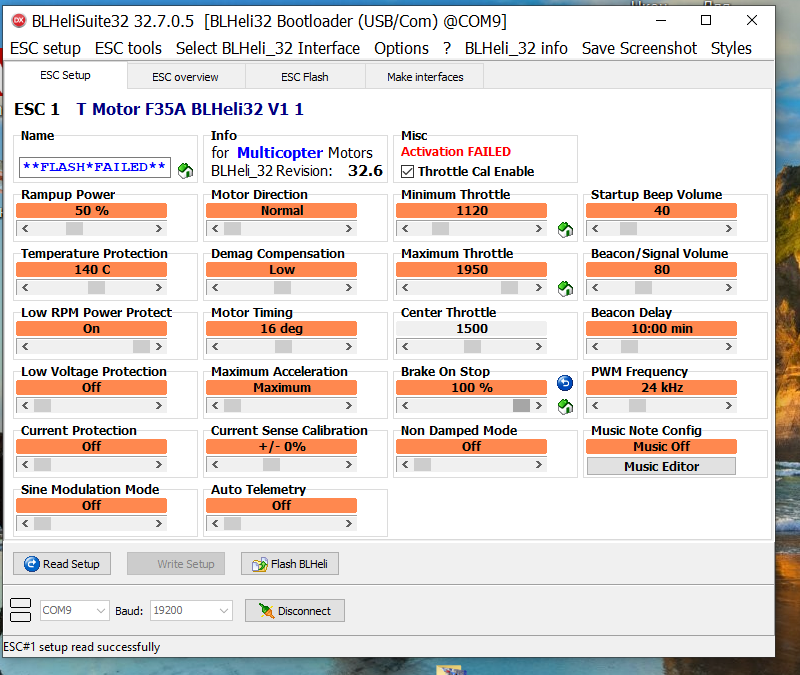Open the Options menu
The width and height of the screenshot is (800, 675).
click(402, 48)
